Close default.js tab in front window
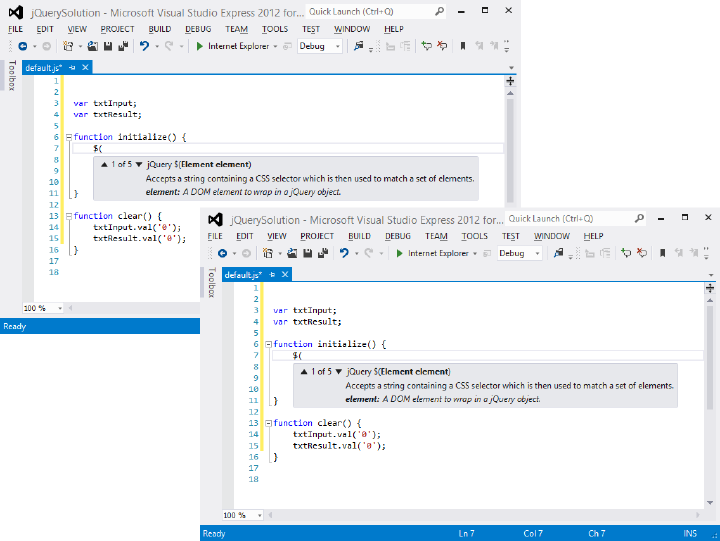Image resolution: width=720 pixels, height=541 pixels. click(285, 275)
